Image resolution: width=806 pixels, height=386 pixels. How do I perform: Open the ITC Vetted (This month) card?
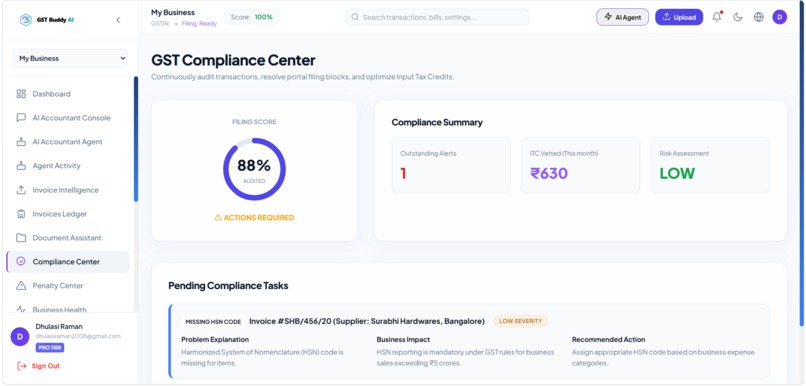[580, 165]
